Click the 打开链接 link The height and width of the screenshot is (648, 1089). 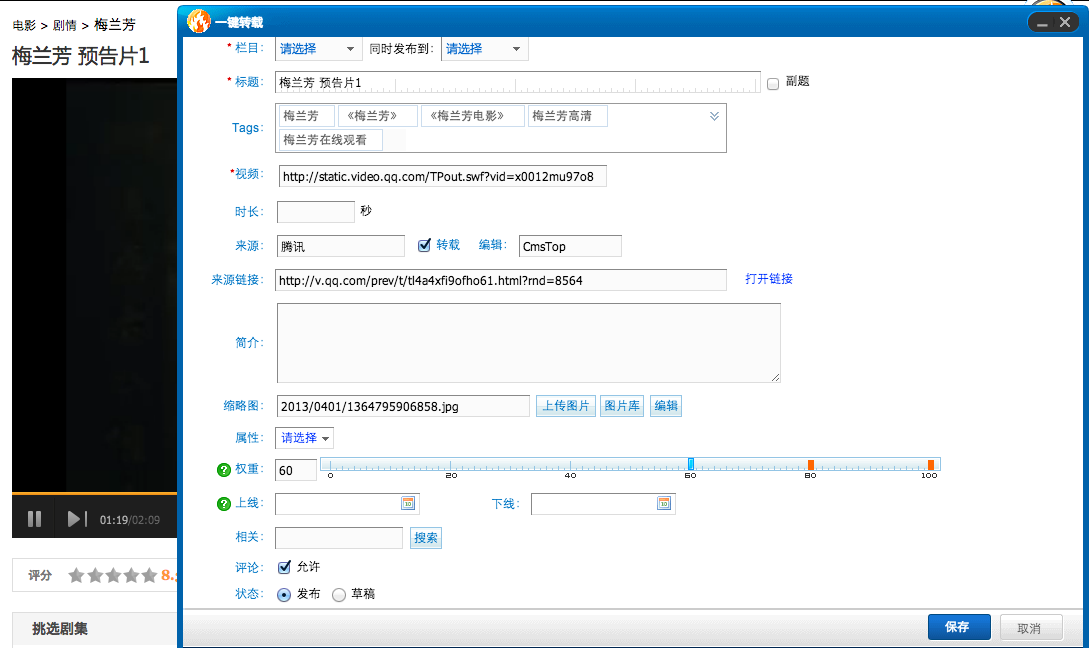[x=768, y=279]
